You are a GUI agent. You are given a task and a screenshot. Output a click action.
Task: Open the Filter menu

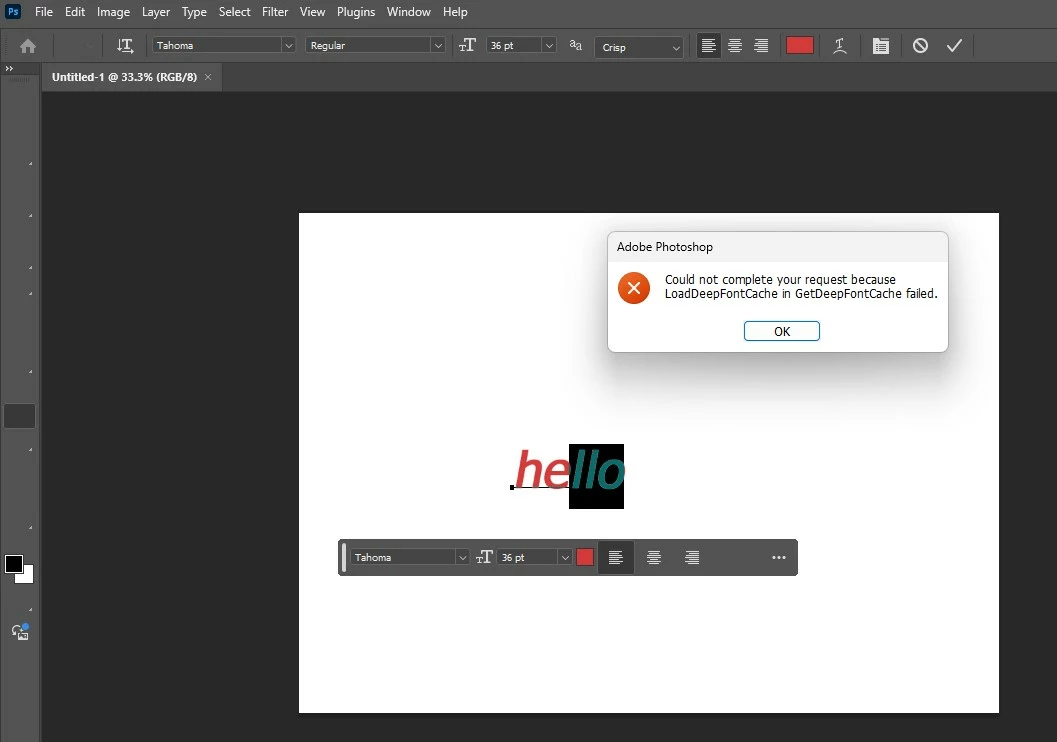[x=275, y=11]
